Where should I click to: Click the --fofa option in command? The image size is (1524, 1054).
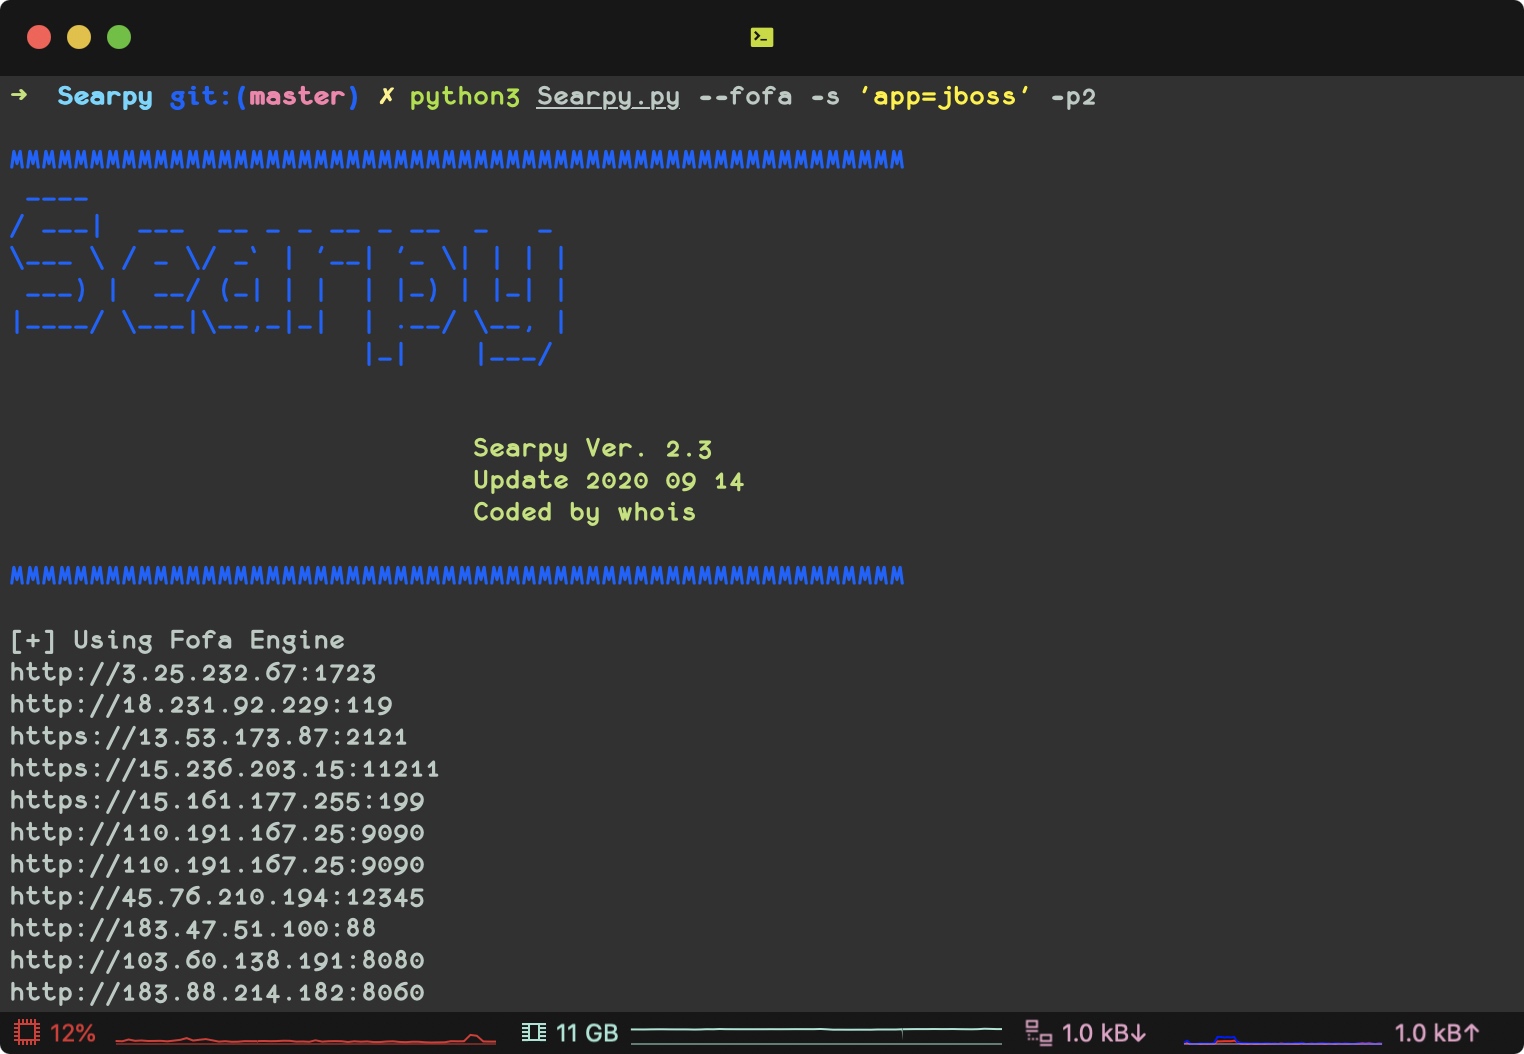[745, 97]
